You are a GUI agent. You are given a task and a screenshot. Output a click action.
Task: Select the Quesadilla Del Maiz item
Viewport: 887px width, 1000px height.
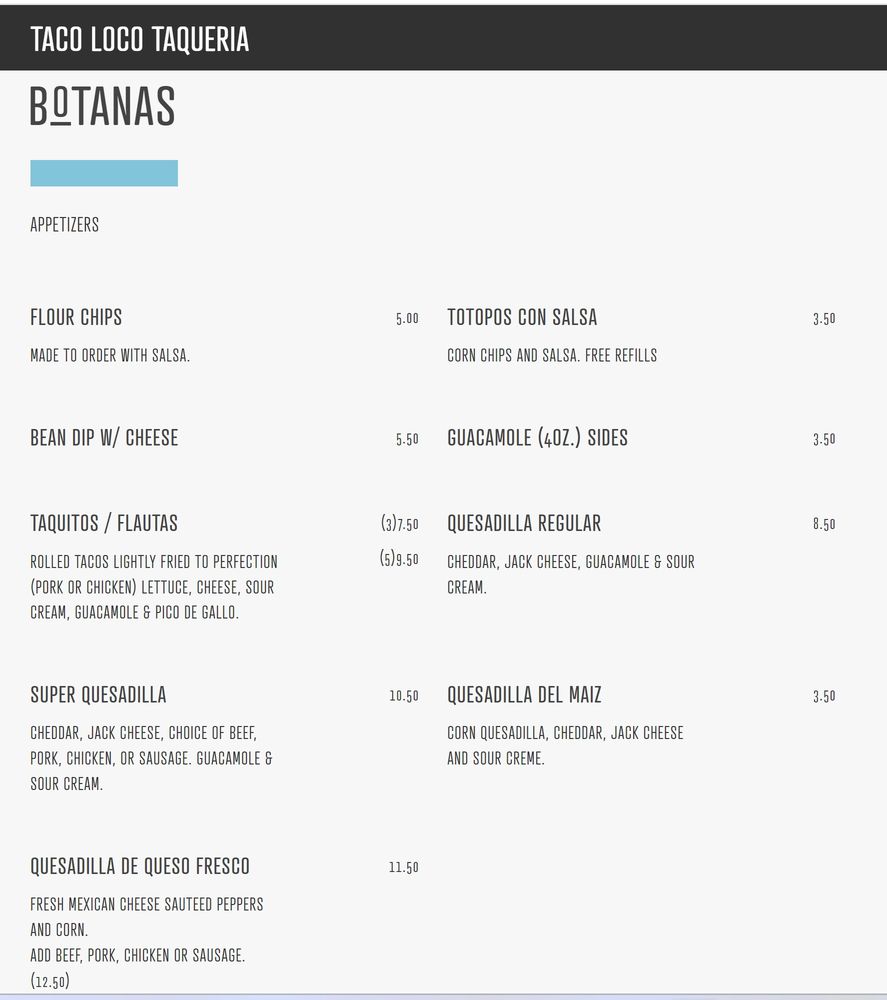[524, 695]
